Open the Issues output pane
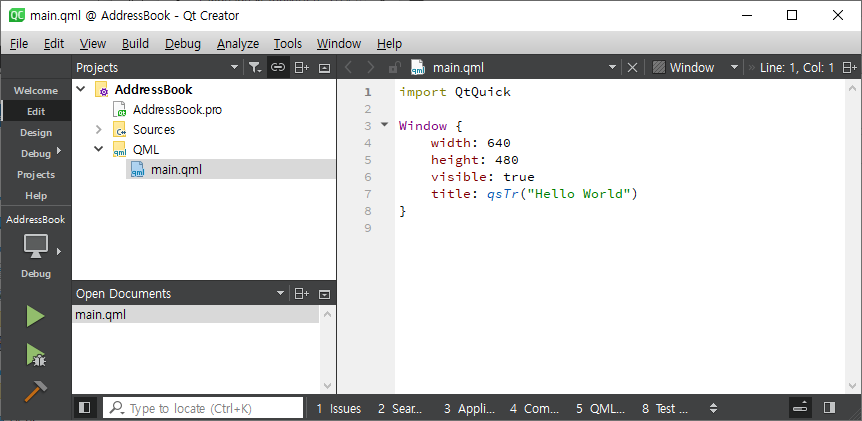The height and width of the screenshot is (421, 862). pos(339,408)
